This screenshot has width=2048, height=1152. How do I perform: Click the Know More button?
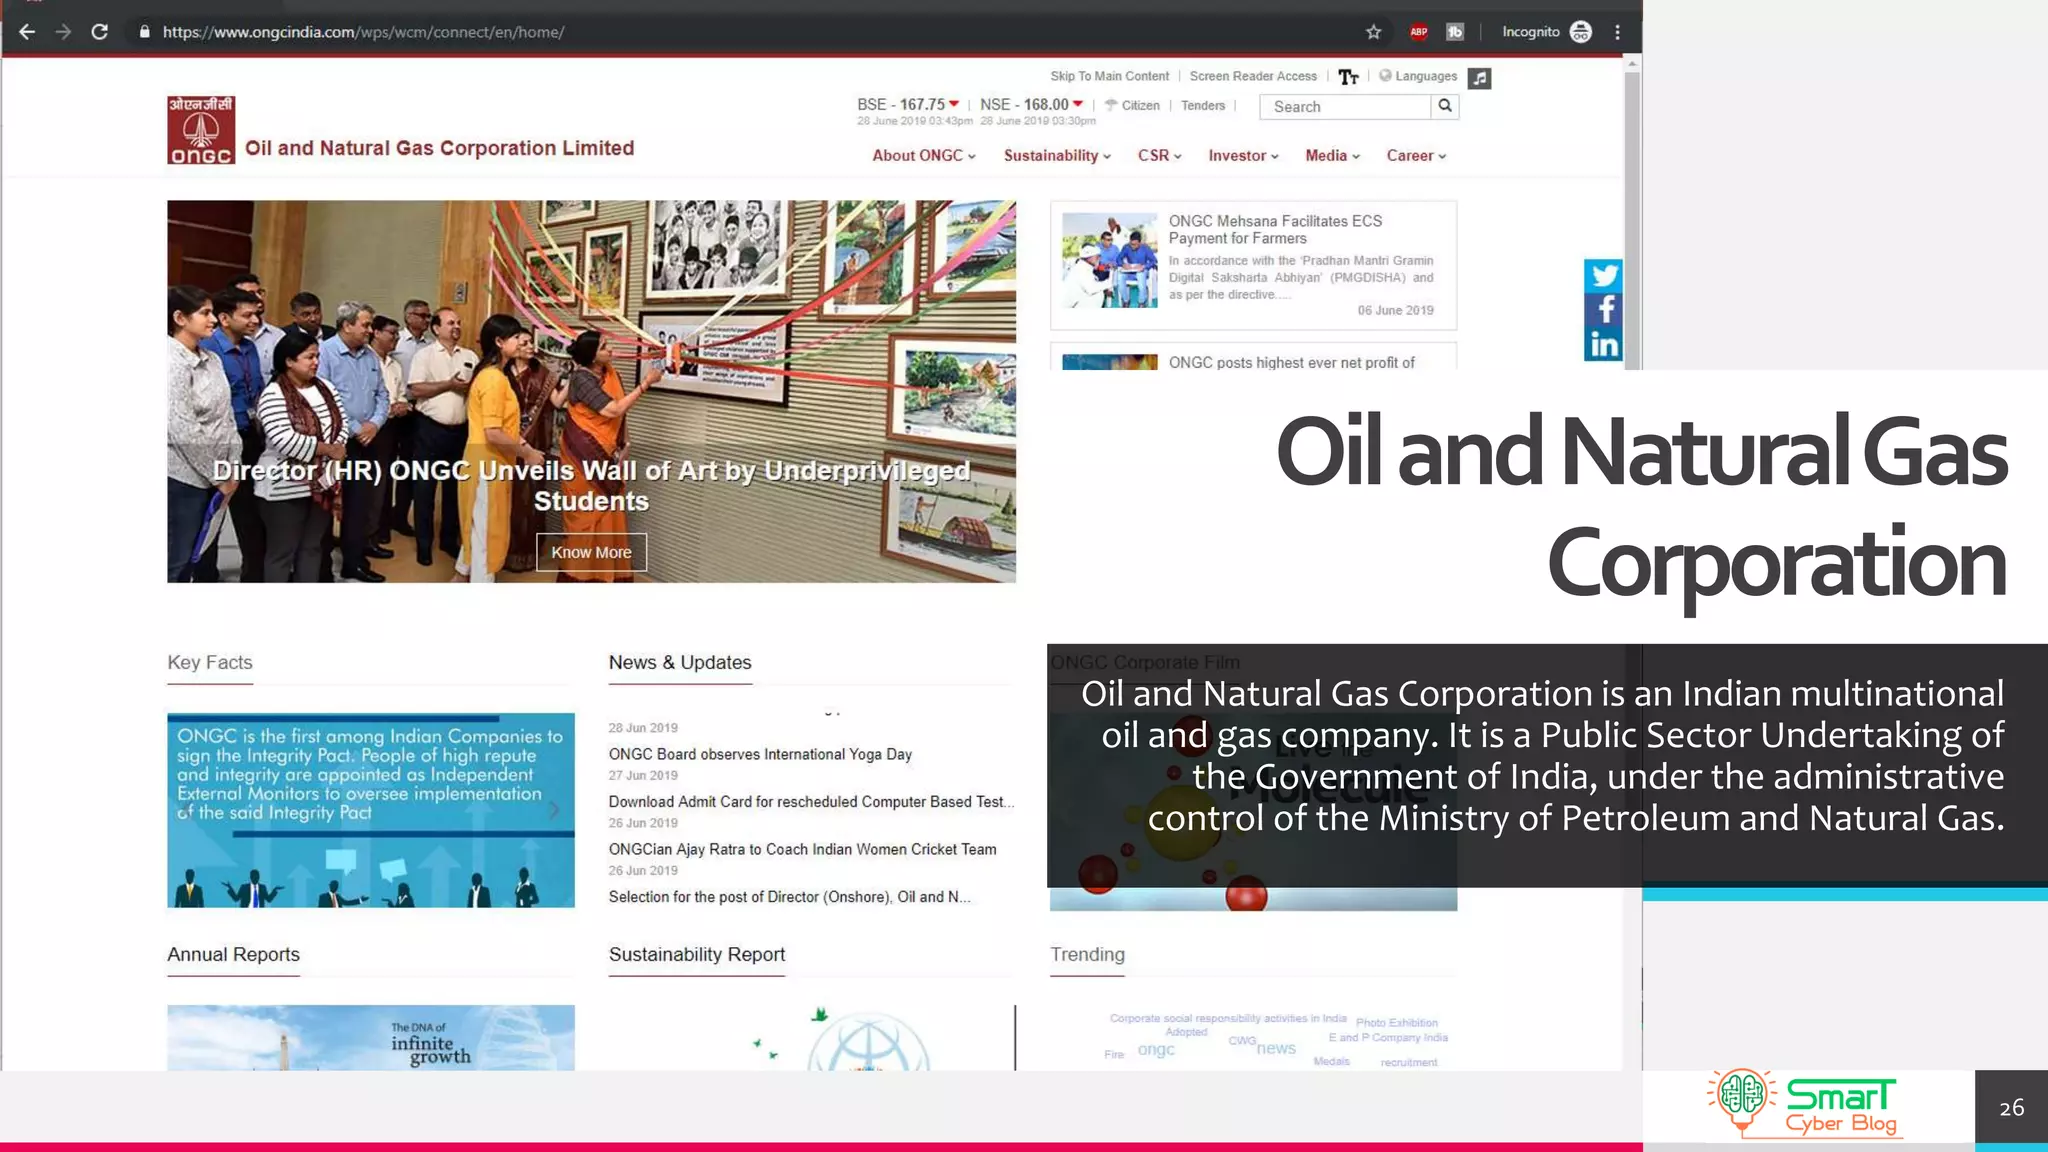coord(591,552)
